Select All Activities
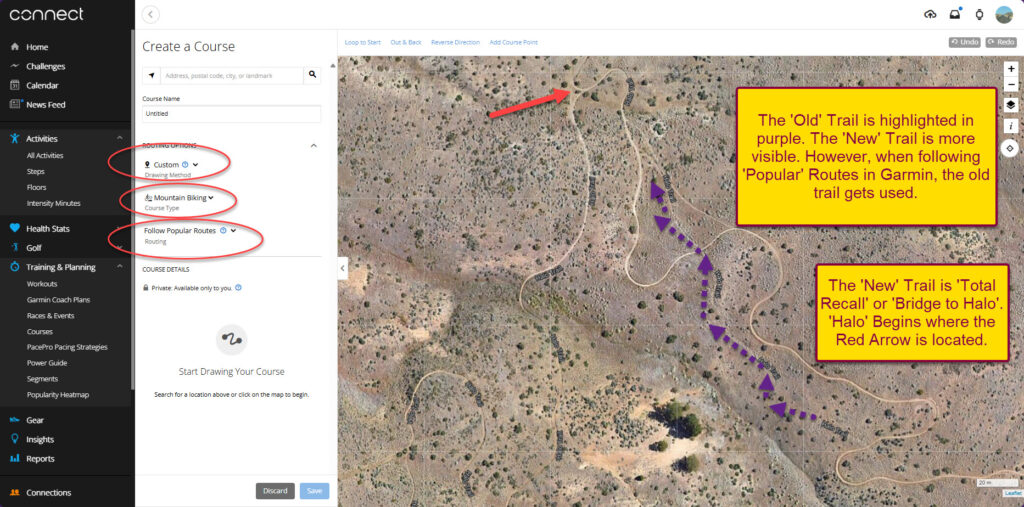The height and width of the screenshot is (507, 1024). click(45, 155)
